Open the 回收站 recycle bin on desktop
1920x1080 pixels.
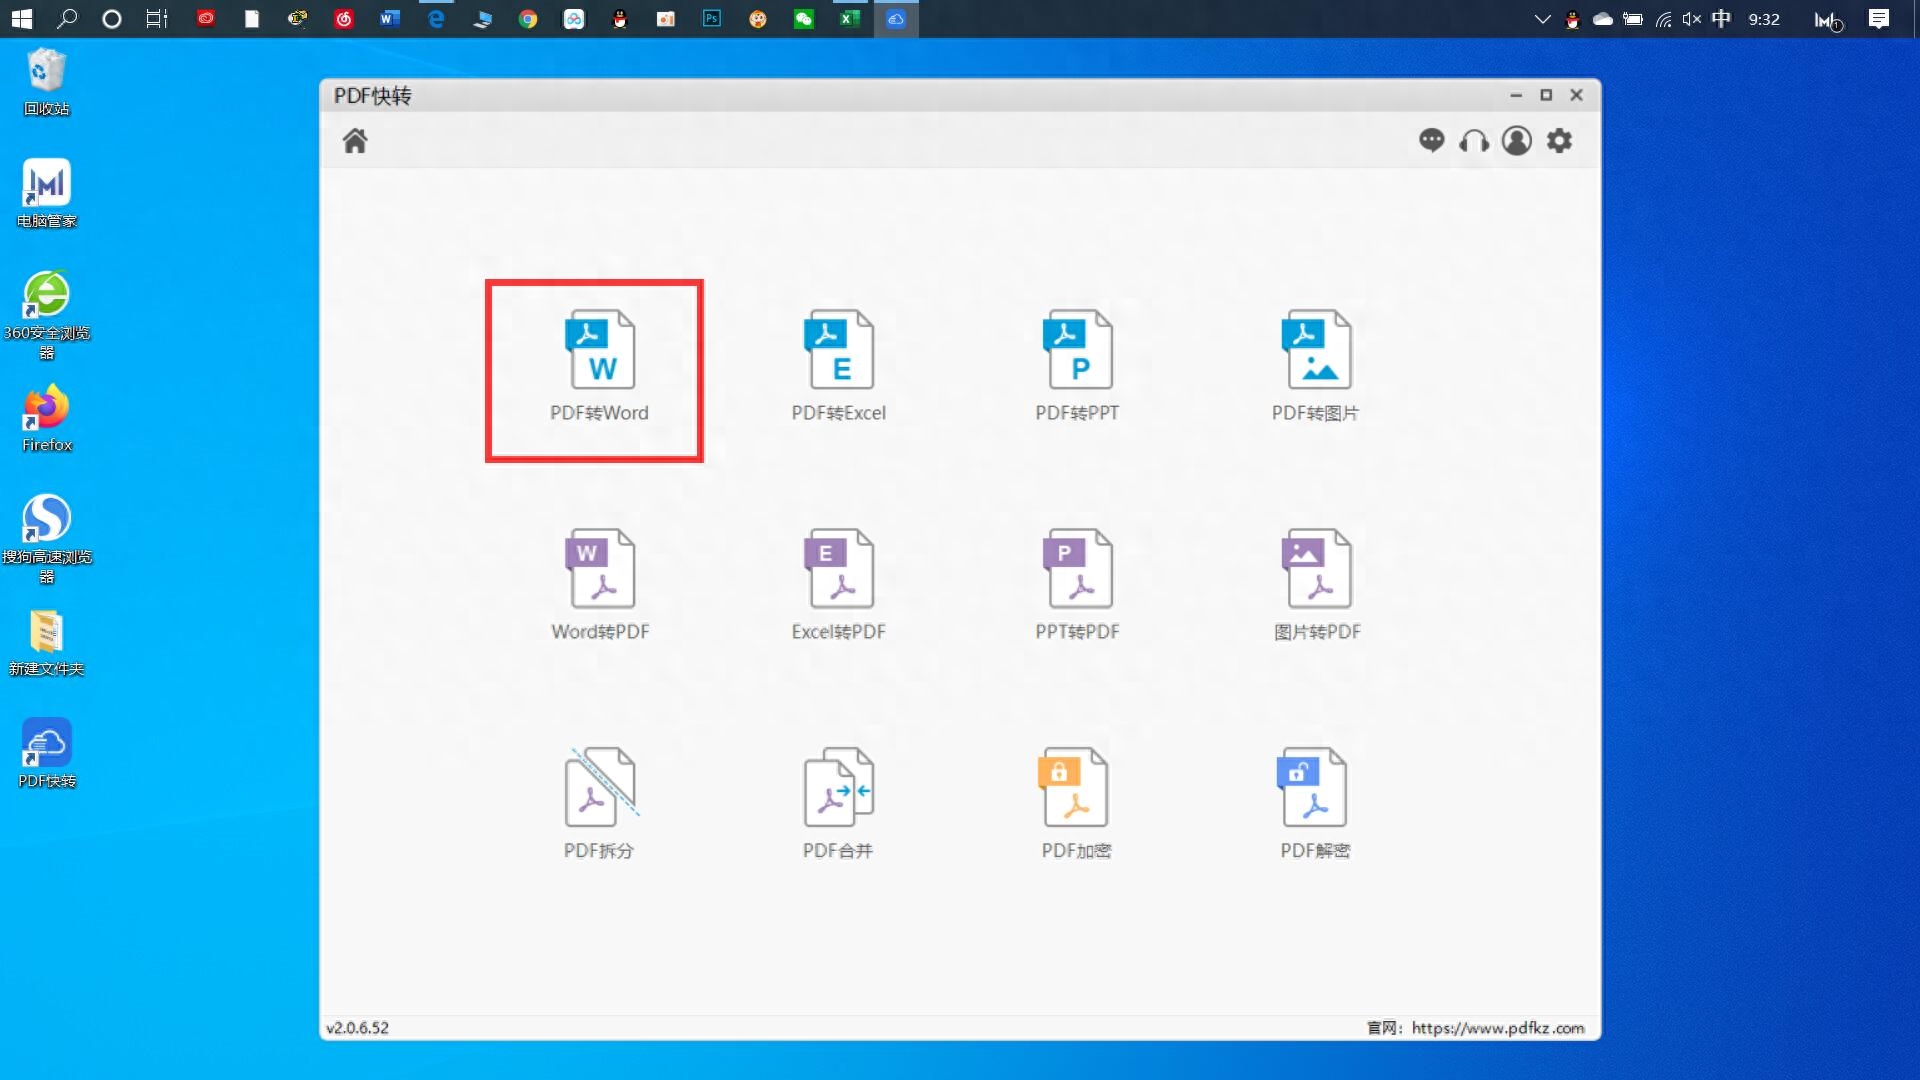tap(47, 82)
